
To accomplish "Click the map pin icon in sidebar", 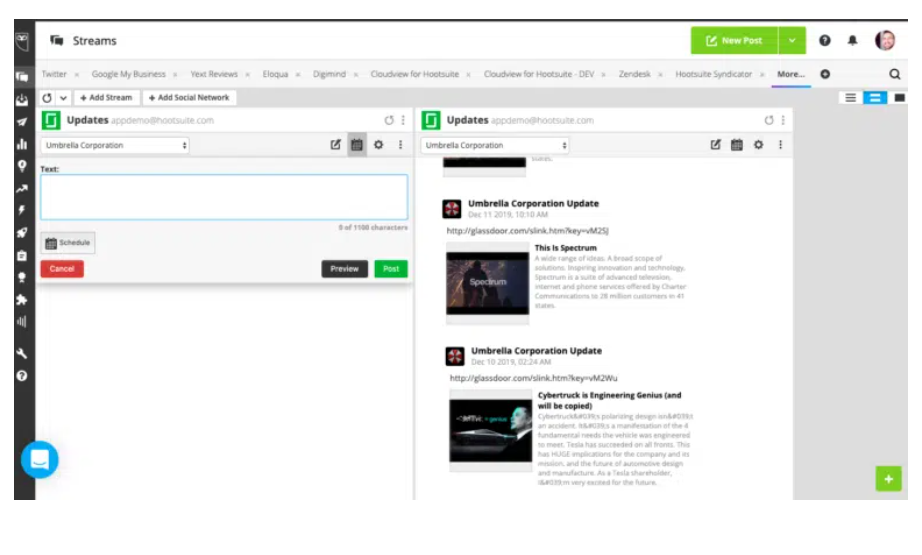I will tap(22, 166).
